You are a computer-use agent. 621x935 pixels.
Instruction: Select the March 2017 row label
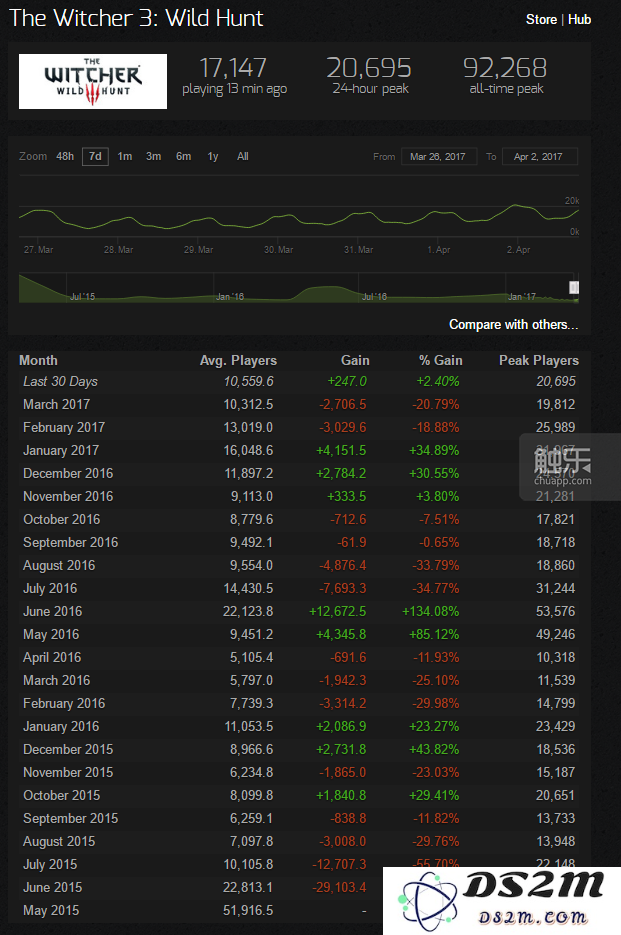[x=57, y=404]
